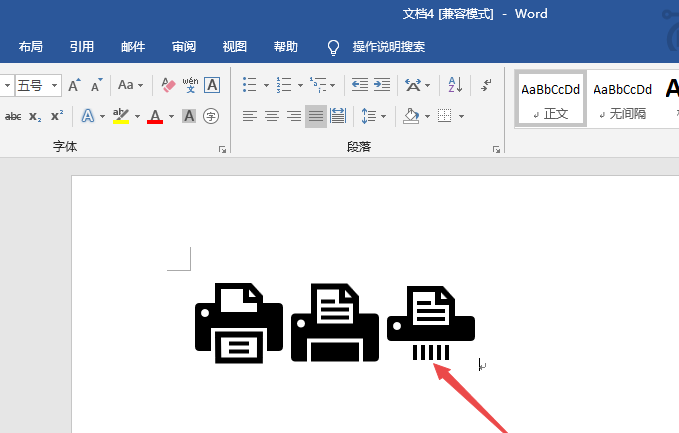Decrease paragraph indent
679x433 pixels.
pos(360,85)
